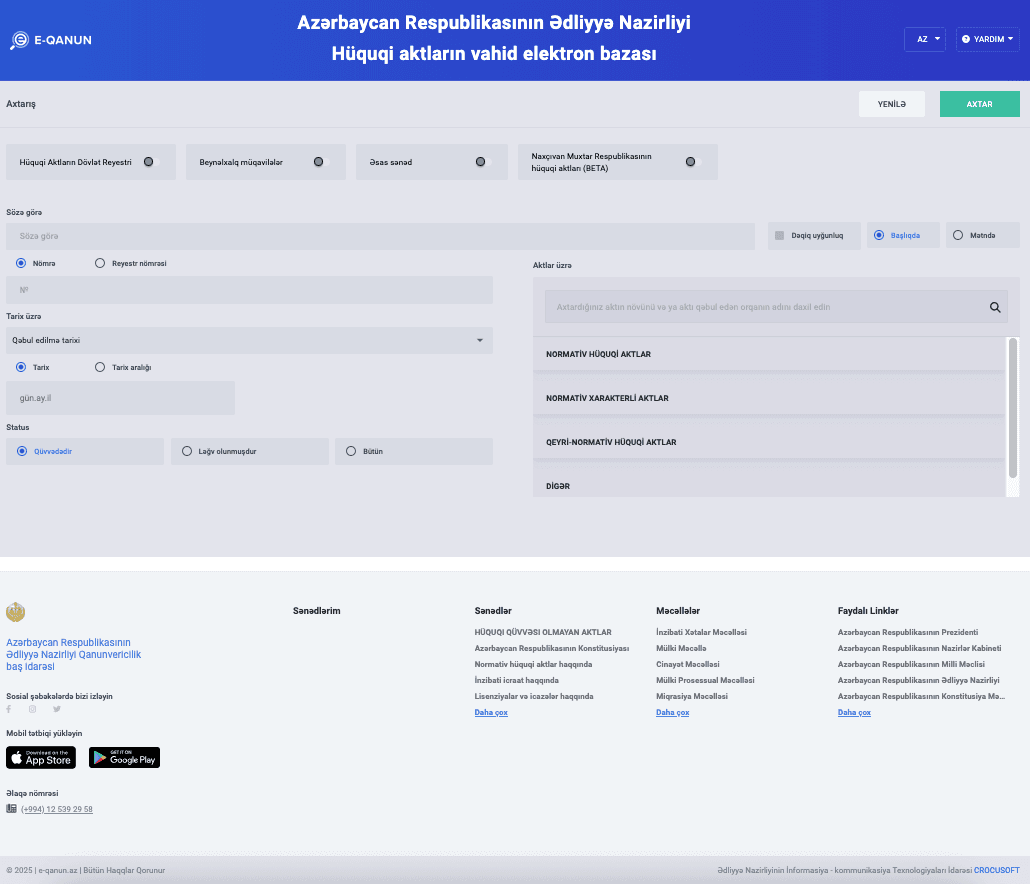The image size is (1030, 884).
Task: Select the Mətndə radio option
Action: (x=958, y=236)
